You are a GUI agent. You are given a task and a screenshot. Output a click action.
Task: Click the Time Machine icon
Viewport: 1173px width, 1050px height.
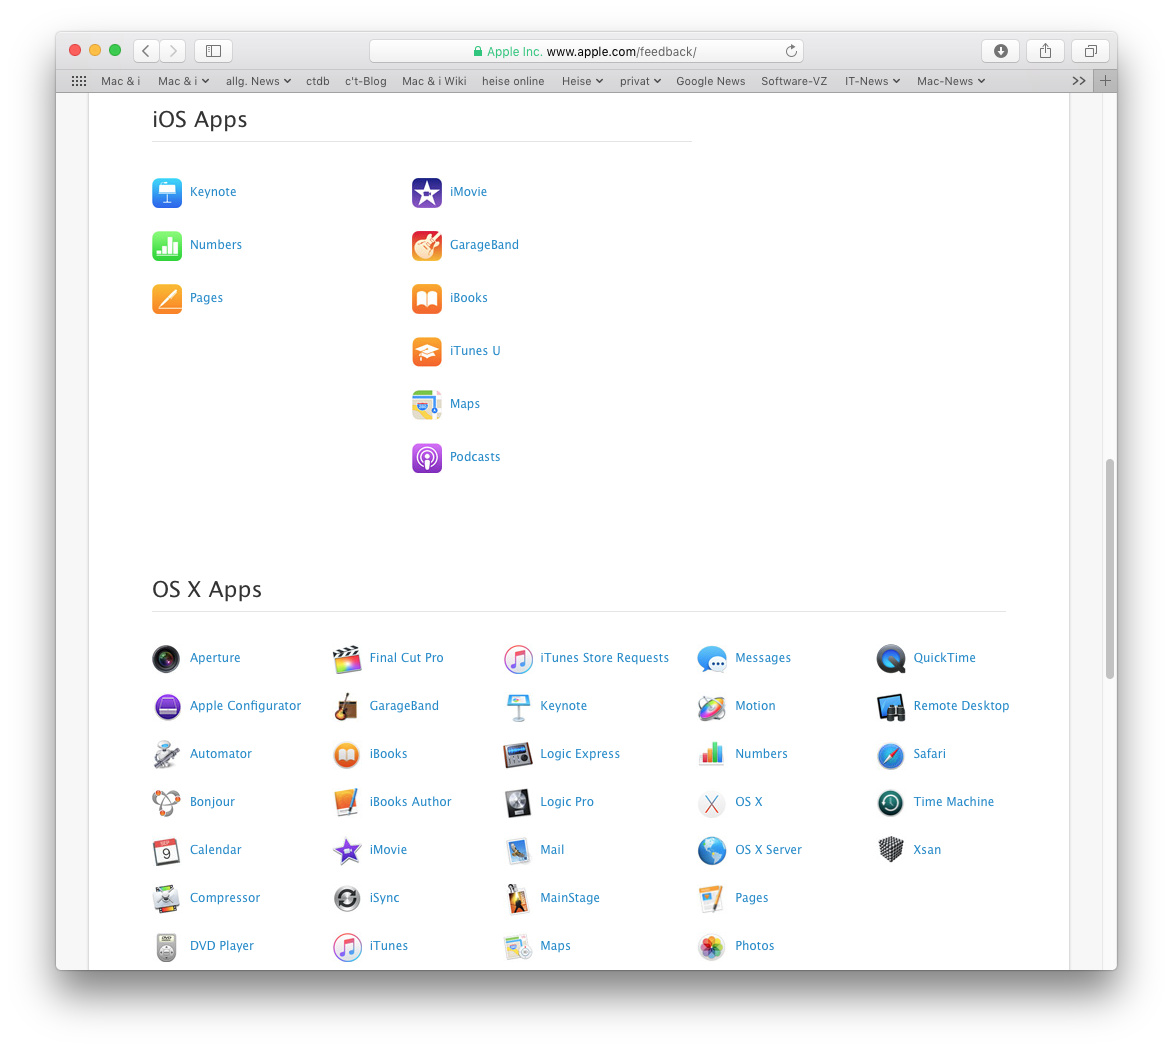(x=890, y=802)
